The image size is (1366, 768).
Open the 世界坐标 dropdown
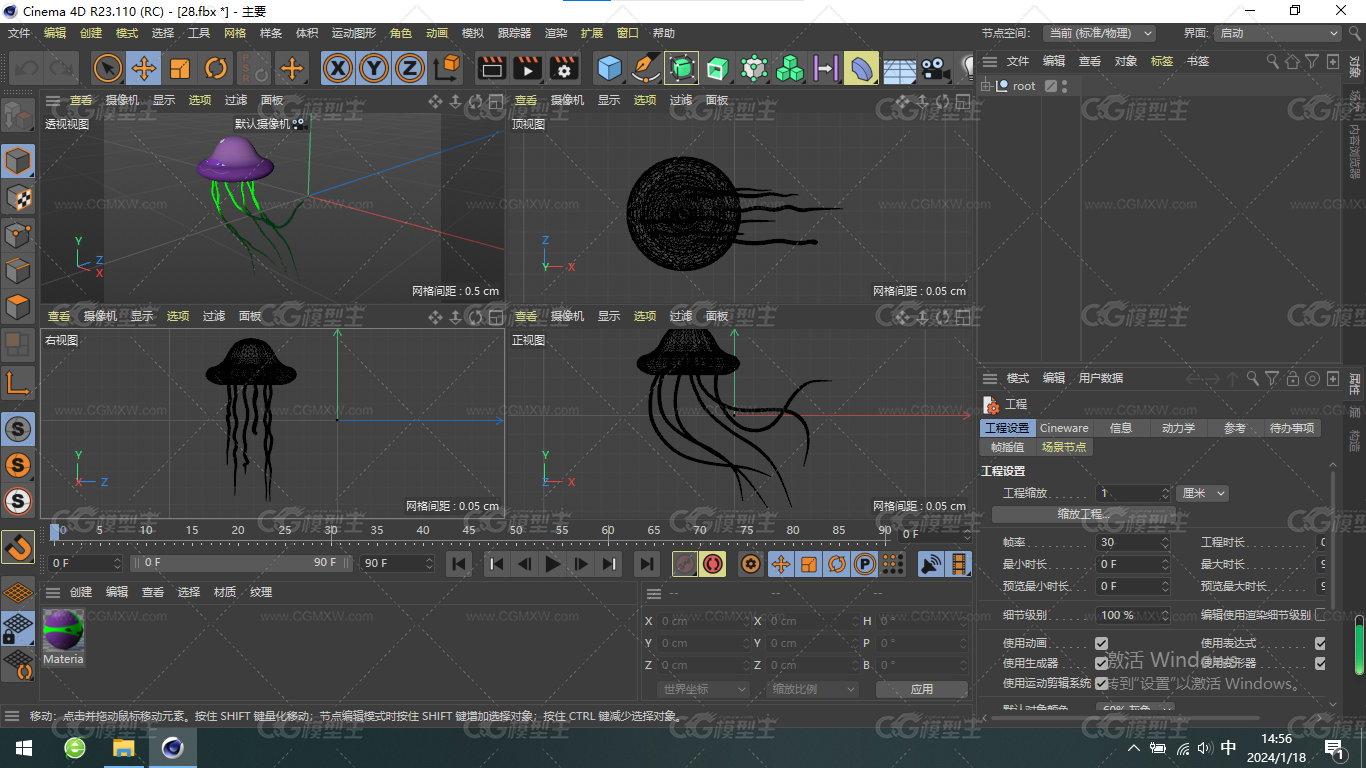(x=704, y=689)
